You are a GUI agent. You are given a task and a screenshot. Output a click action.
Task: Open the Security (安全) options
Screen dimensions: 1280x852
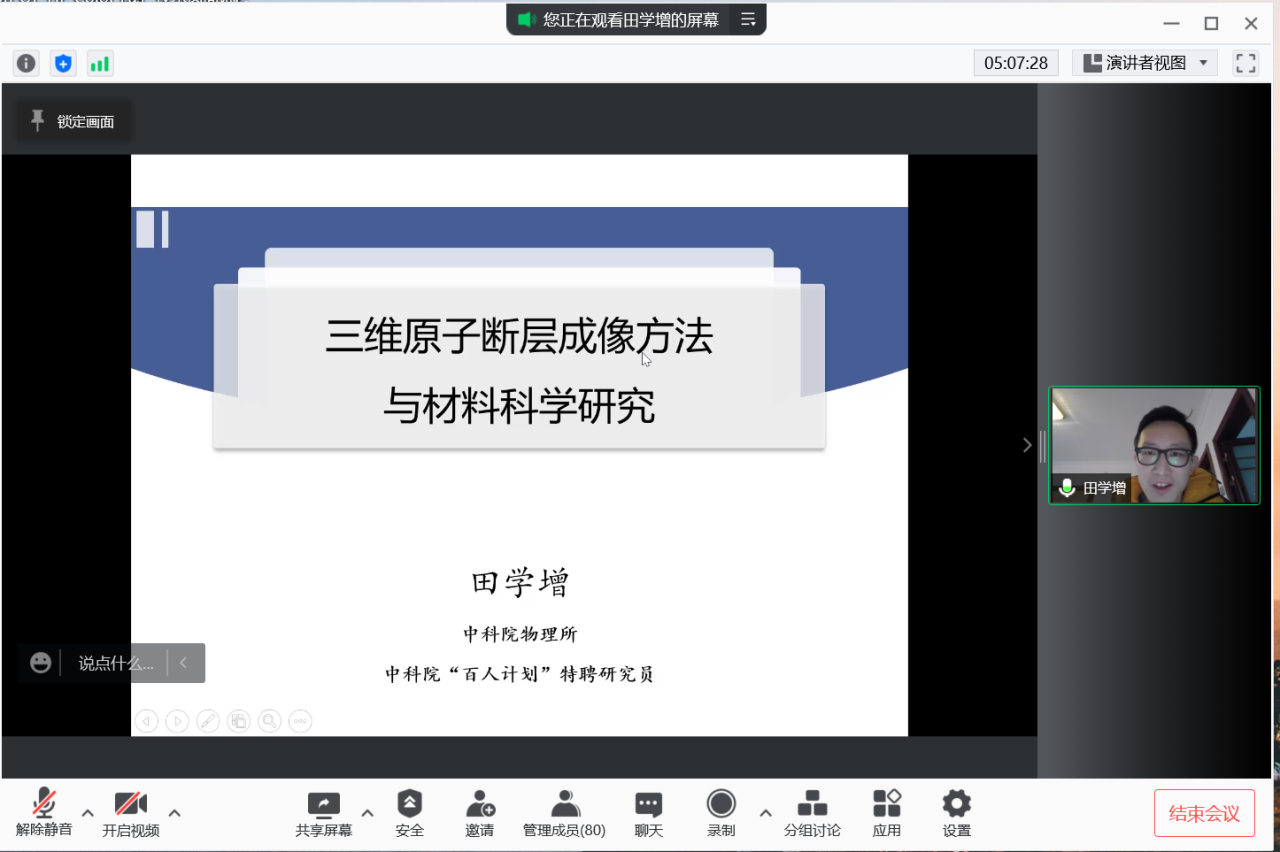click(x=409, y=812)
